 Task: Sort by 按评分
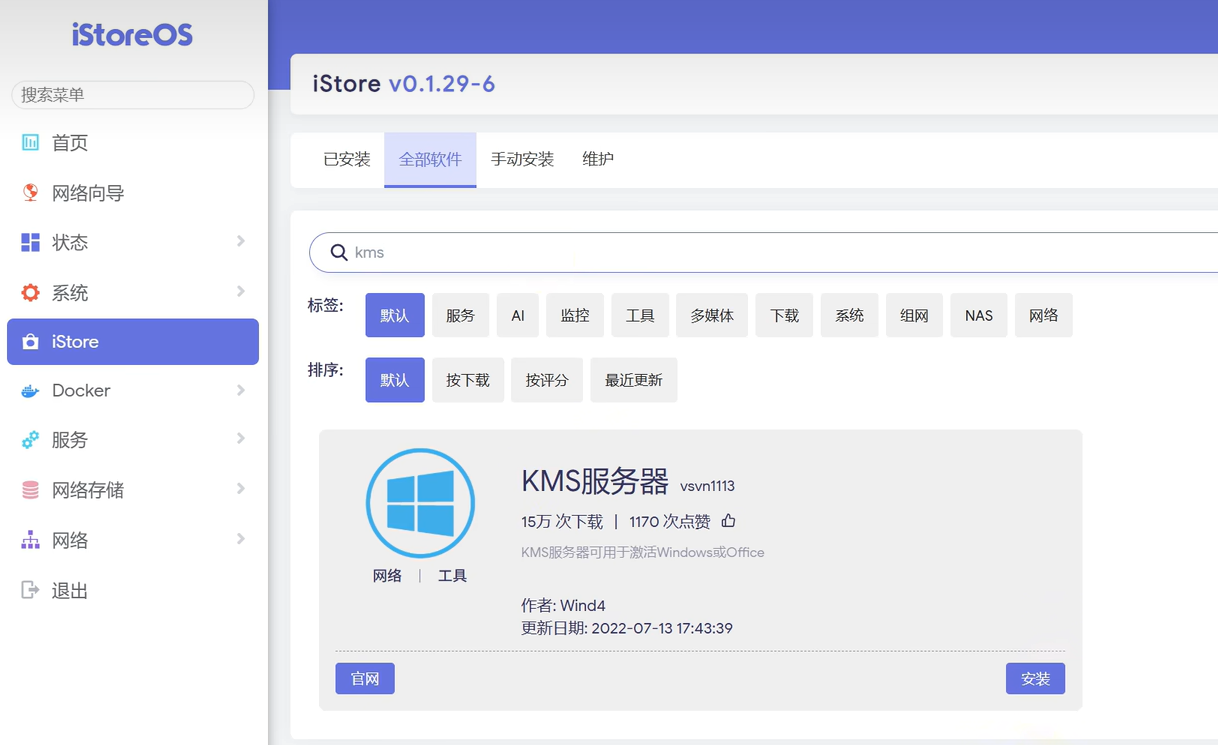(x=547, y=380)
